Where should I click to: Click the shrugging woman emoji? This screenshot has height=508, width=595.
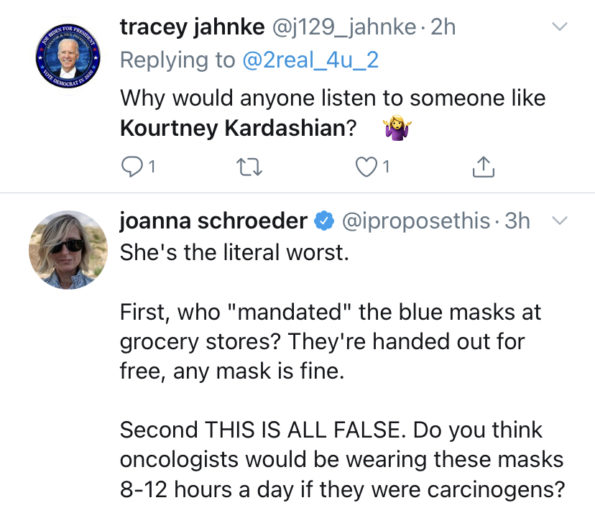tap(397, 128)
